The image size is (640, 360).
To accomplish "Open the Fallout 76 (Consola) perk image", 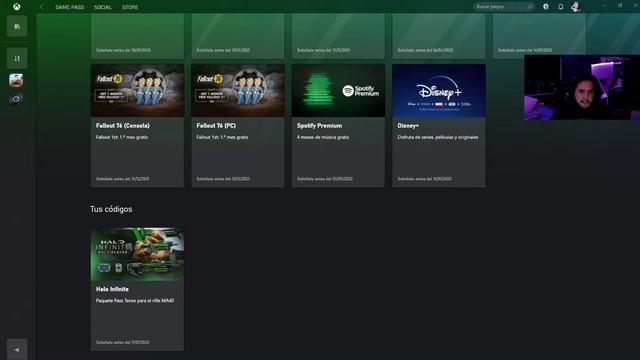I will [137, 91].
